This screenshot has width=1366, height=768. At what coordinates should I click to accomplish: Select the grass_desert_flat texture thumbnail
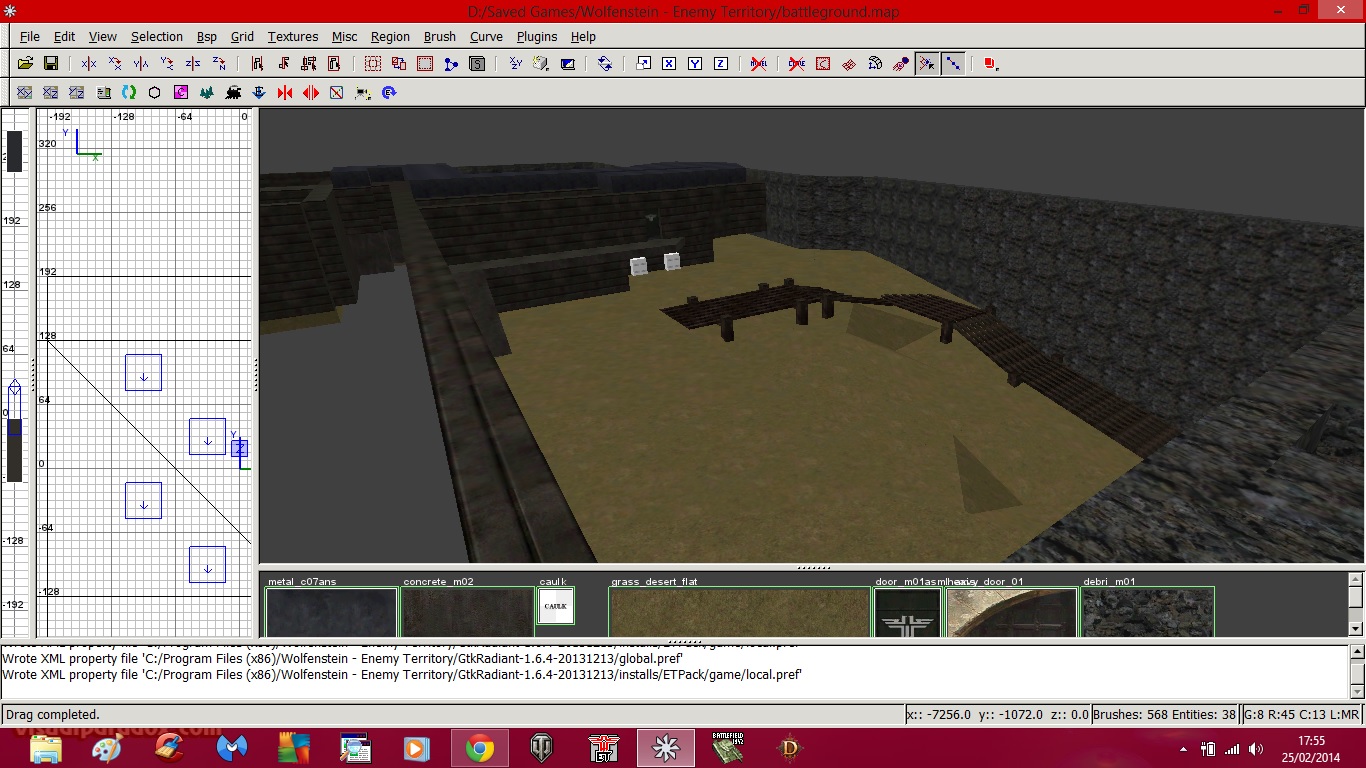[739, 611]
